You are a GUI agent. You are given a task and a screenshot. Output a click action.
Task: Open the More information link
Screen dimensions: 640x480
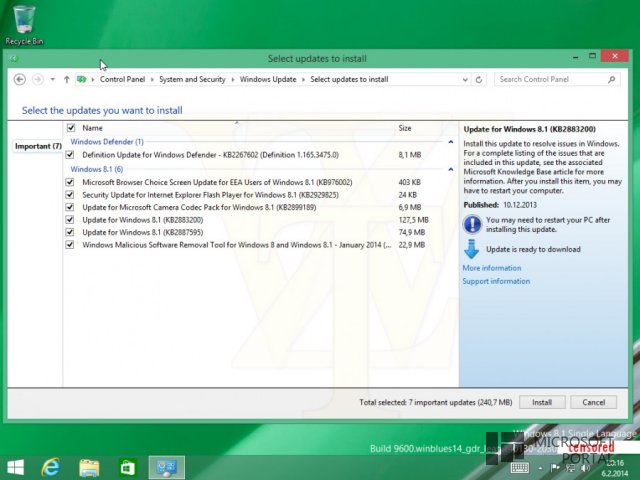[x=492, y=268]
